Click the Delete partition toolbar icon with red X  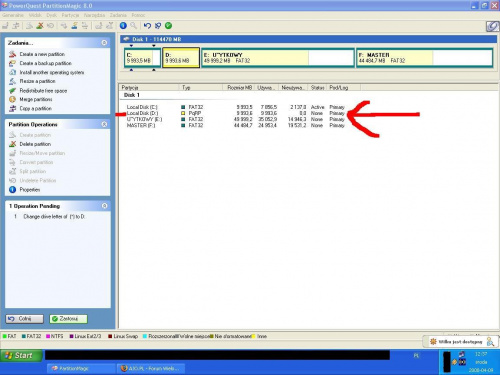40,26
